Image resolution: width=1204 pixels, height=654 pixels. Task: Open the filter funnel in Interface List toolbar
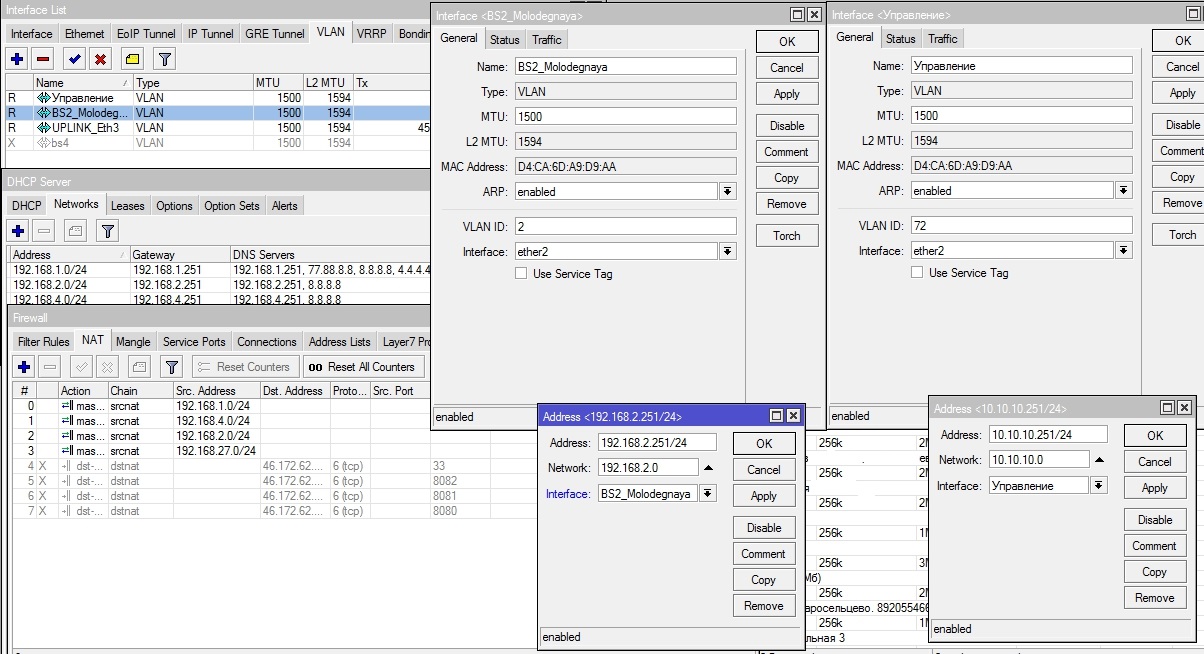coord(165,59)
